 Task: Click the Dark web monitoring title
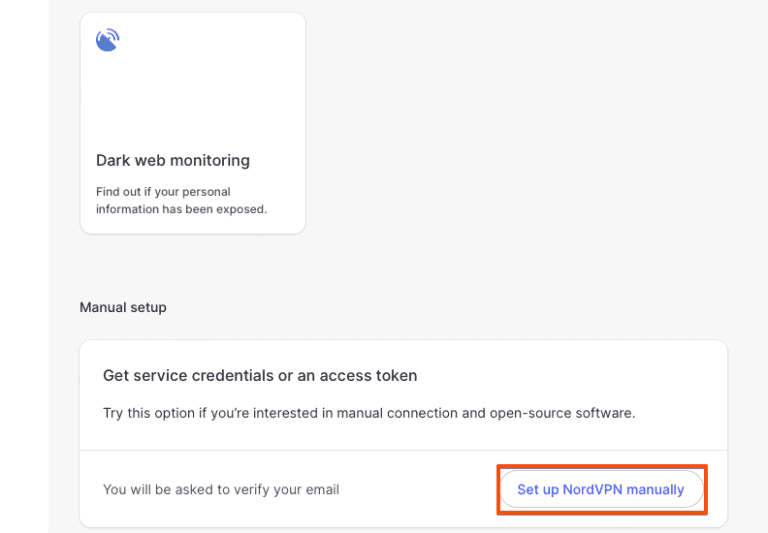point(172,160)
